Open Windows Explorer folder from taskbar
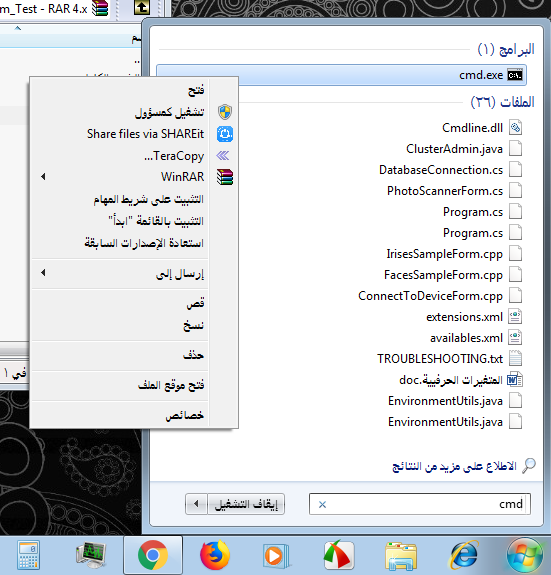Image resolution: width=551 pixels, height=575 pixels. (x=401, y=556)
